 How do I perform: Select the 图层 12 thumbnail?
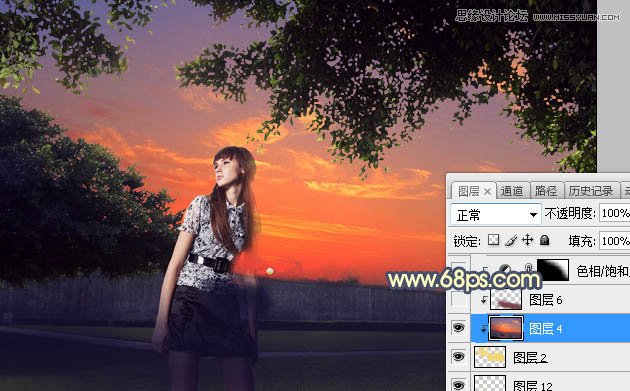[490, 383]
